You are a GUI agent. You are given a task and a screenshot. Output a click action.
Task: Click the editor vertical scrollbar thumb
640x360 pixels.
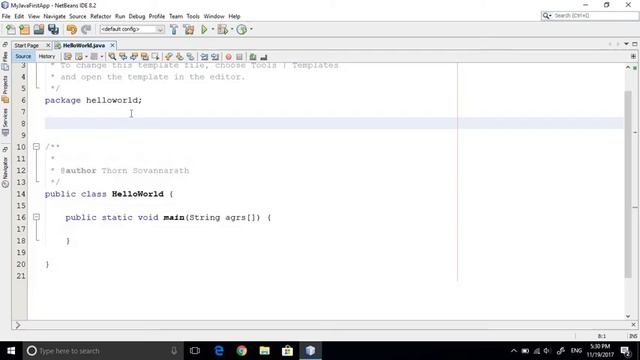628,184
